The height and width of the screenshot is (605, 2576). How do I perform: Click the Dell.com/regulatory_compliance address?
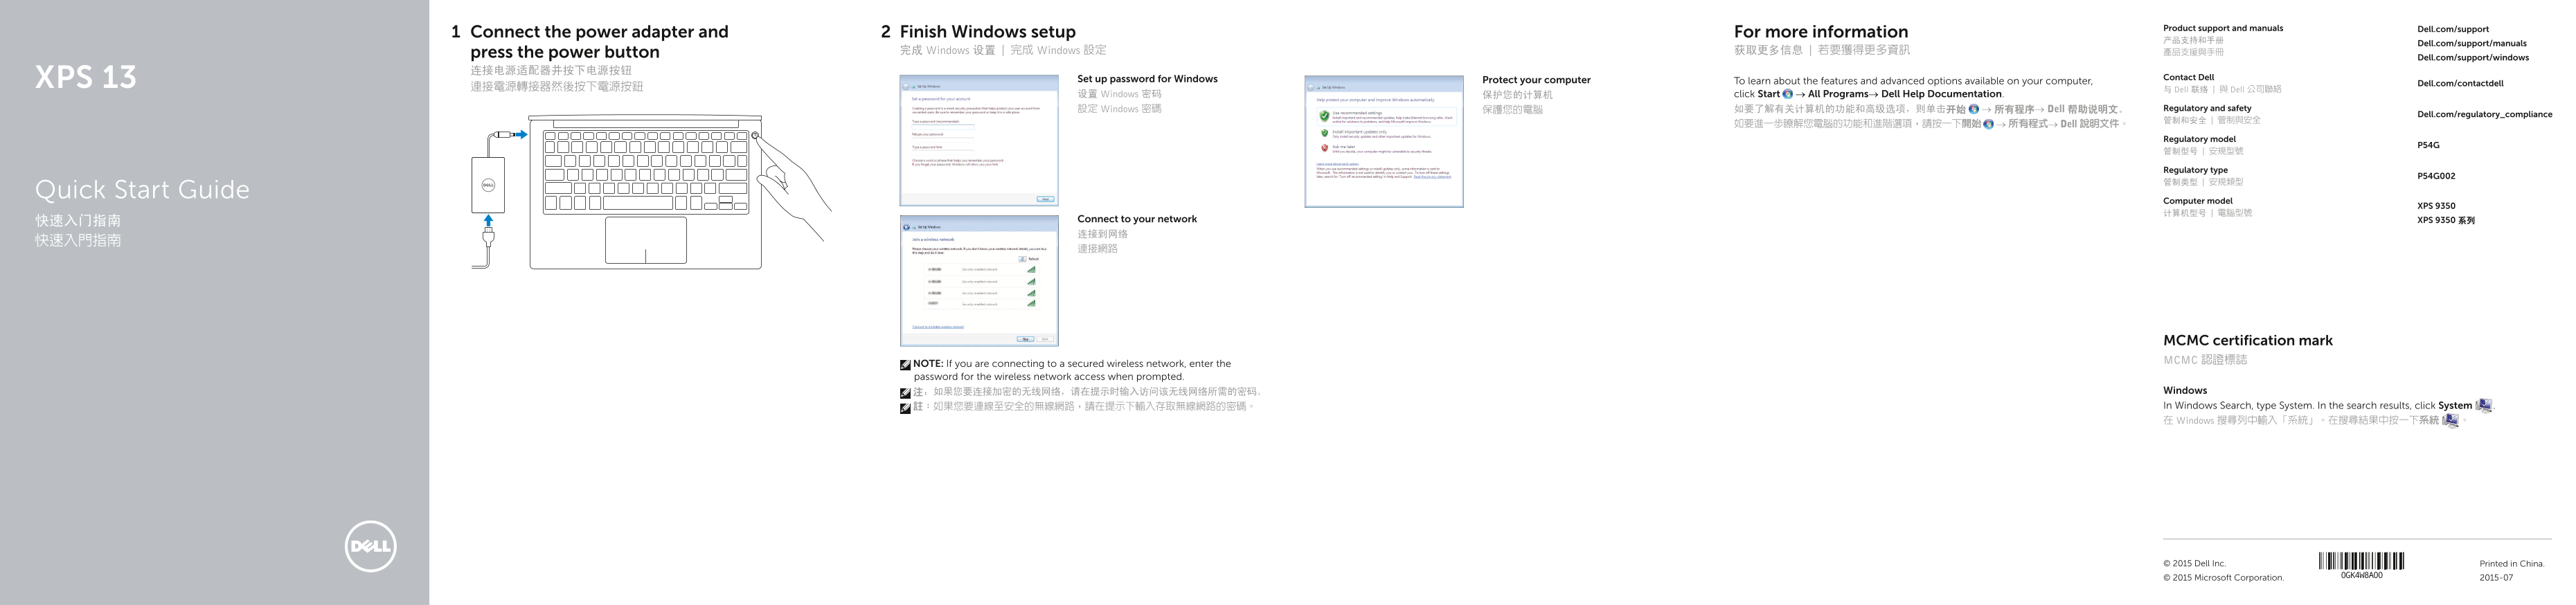2484,114
